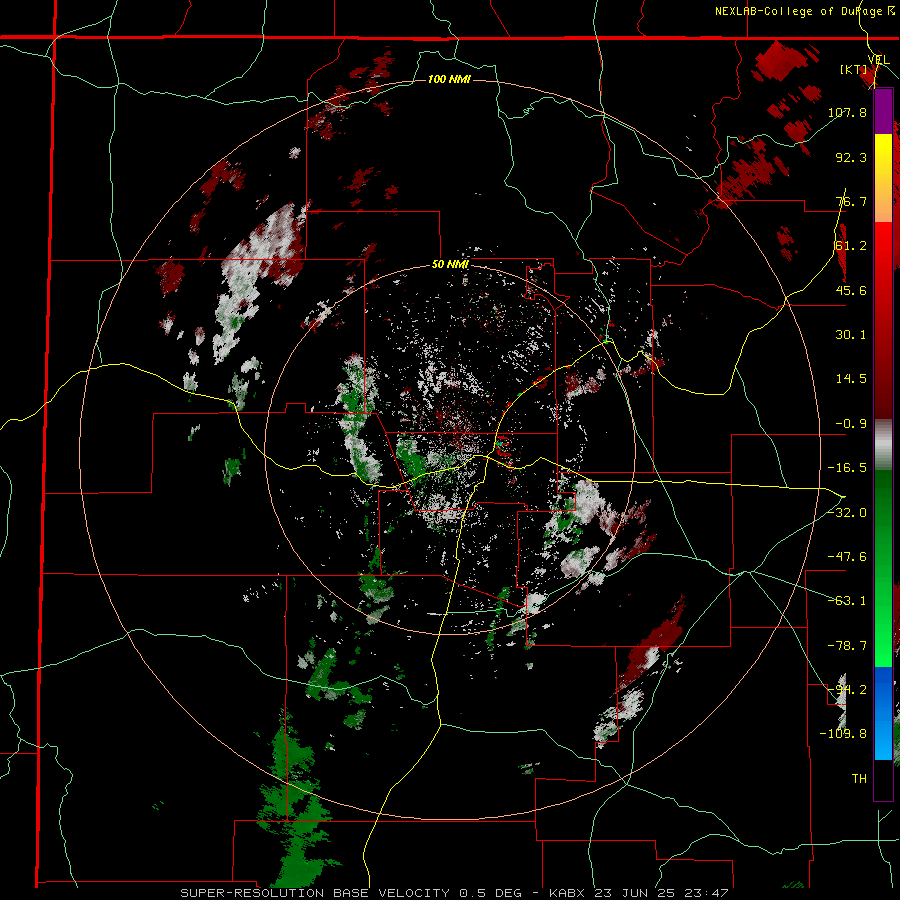Click the [KT] units label

coord(852,69)
